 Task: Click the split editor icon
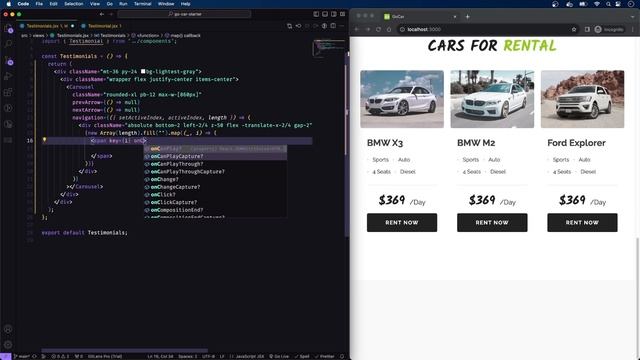[x=333, y=26]
